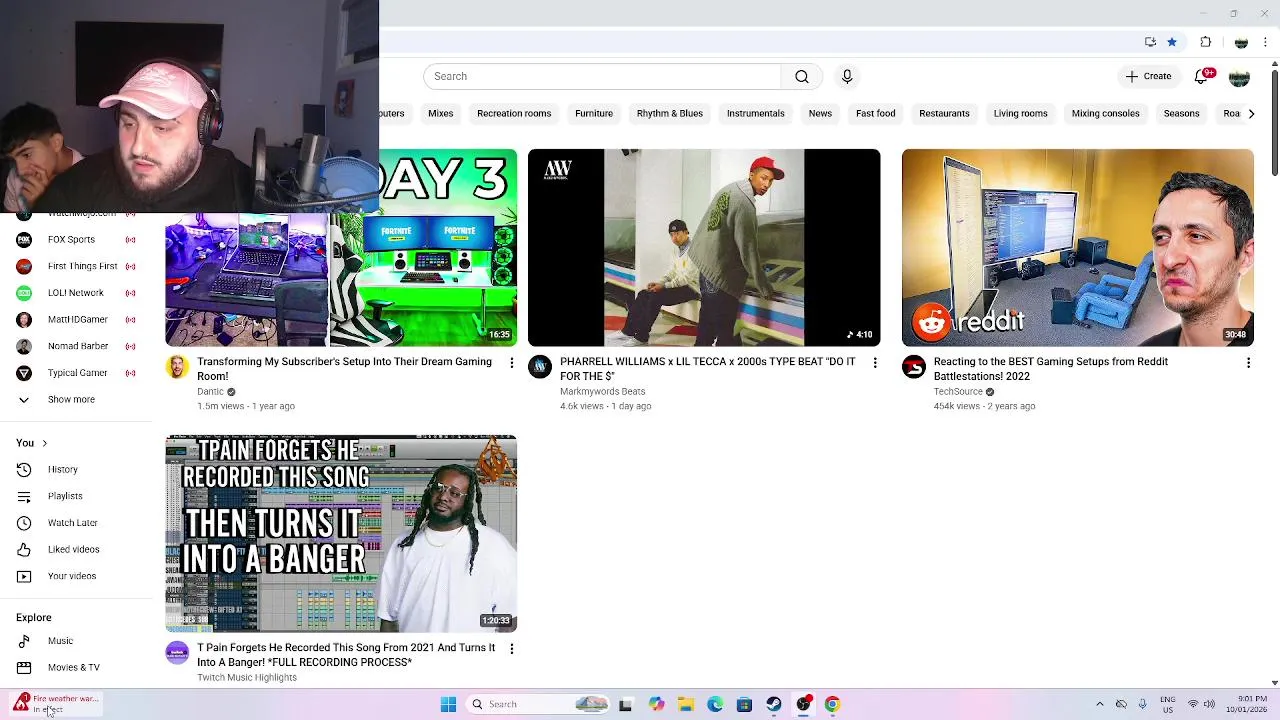
Task: Open the TechSource channel avatar
Action: (x=914, y=367)
